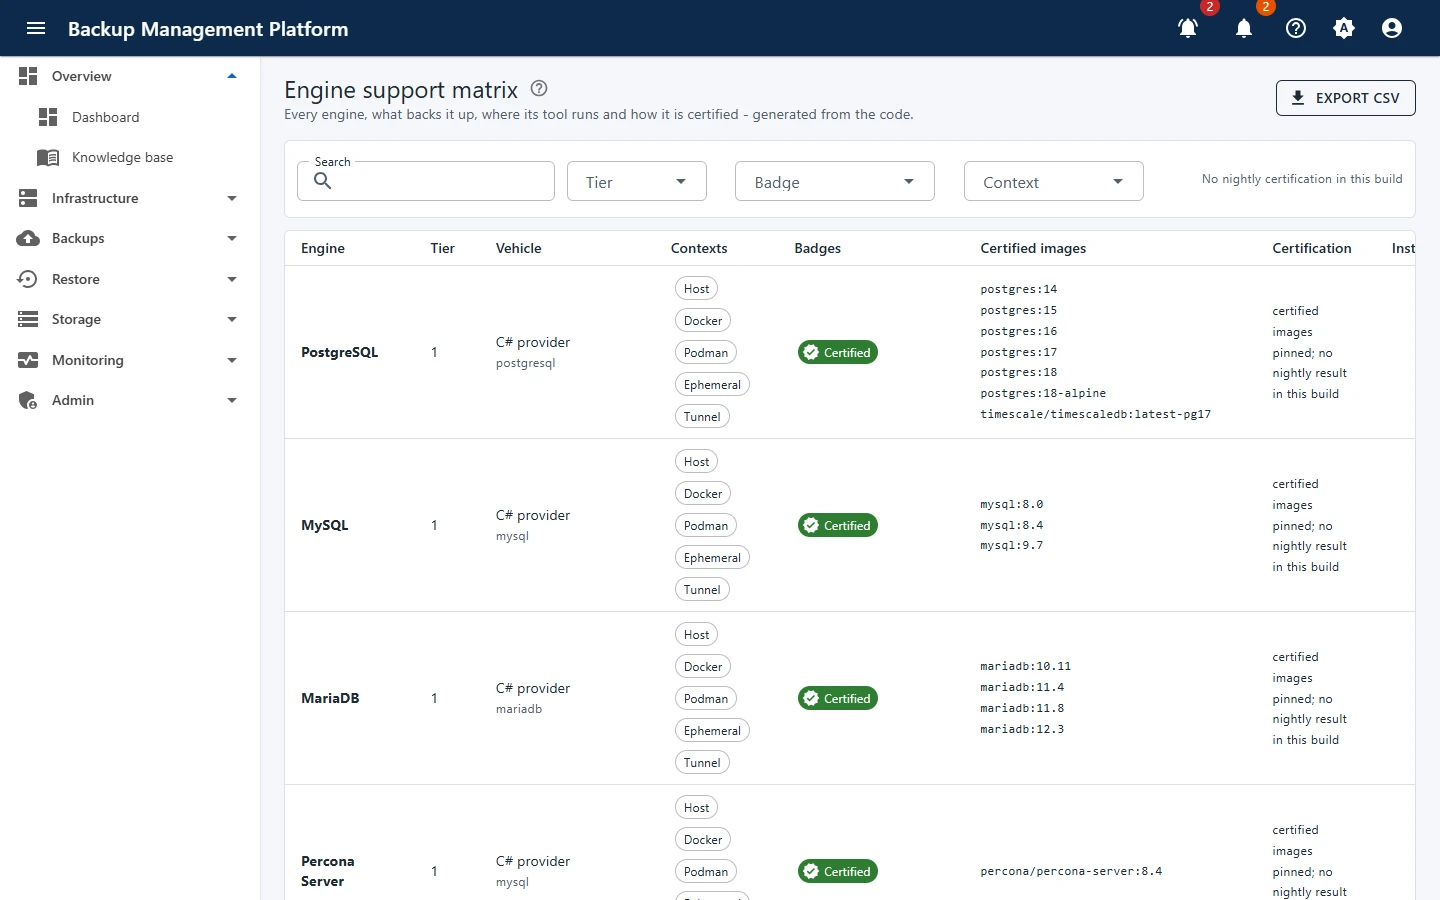Screen dimensions: 1440x900
Task: Click the Monitoring heartbeat icon
Action: point(28,360)
